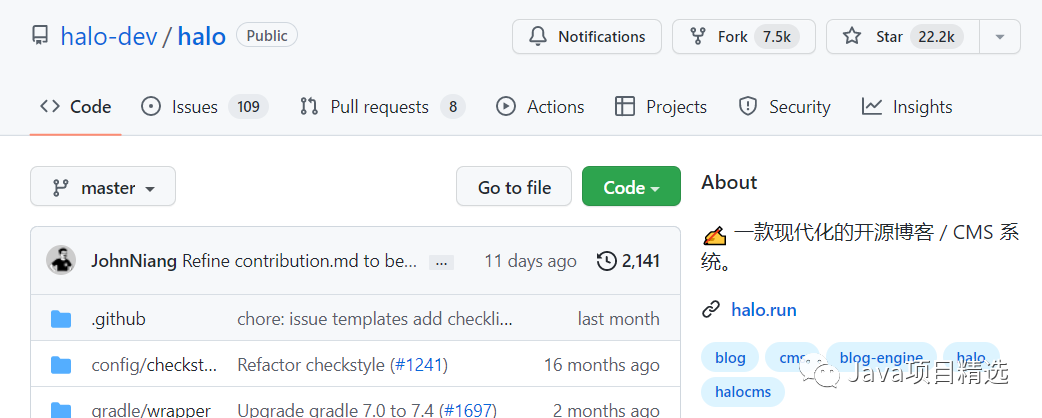
Task: Select the blog-engine topic tag
Action: [881, 358]
